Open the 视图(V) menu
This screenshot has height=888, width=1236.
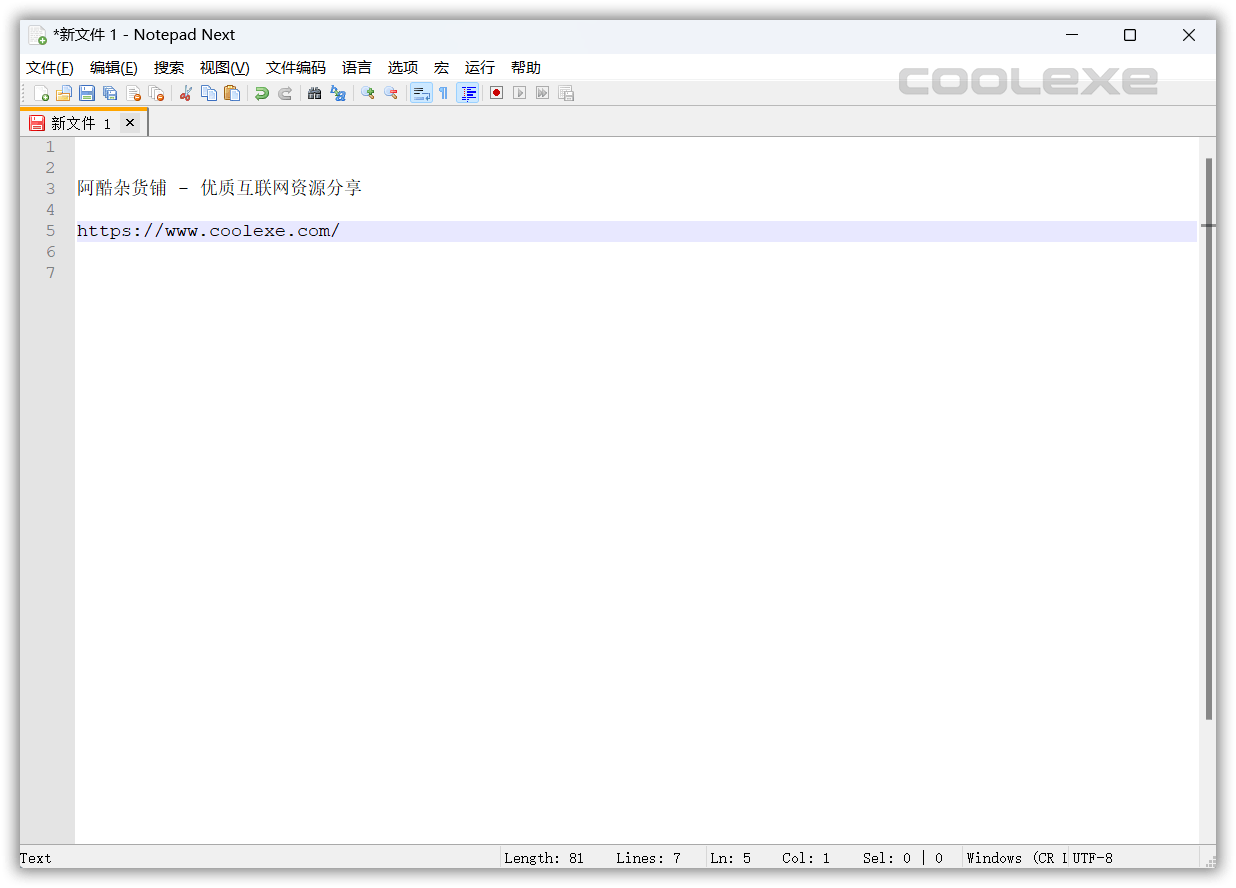(224, 67)
